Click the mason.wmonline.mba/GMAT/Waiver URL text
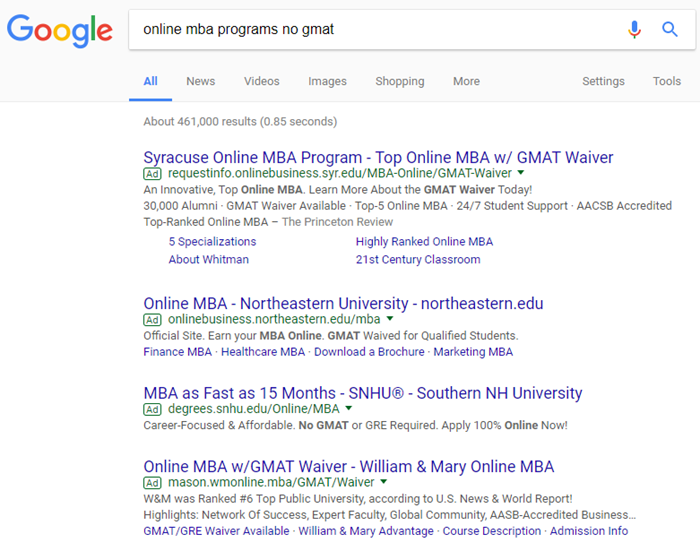This screenshot has width=700, height=551. click(271, 482)
